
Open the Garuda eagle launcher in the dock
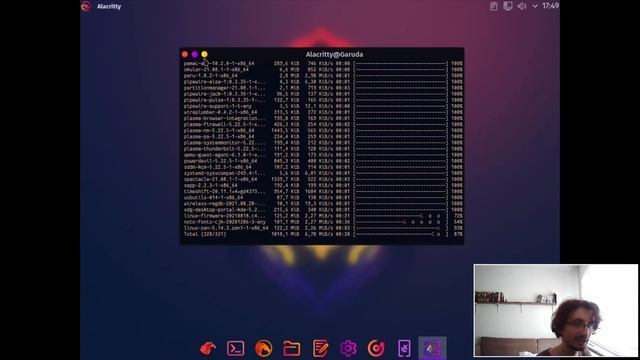[x=208, y=348]
